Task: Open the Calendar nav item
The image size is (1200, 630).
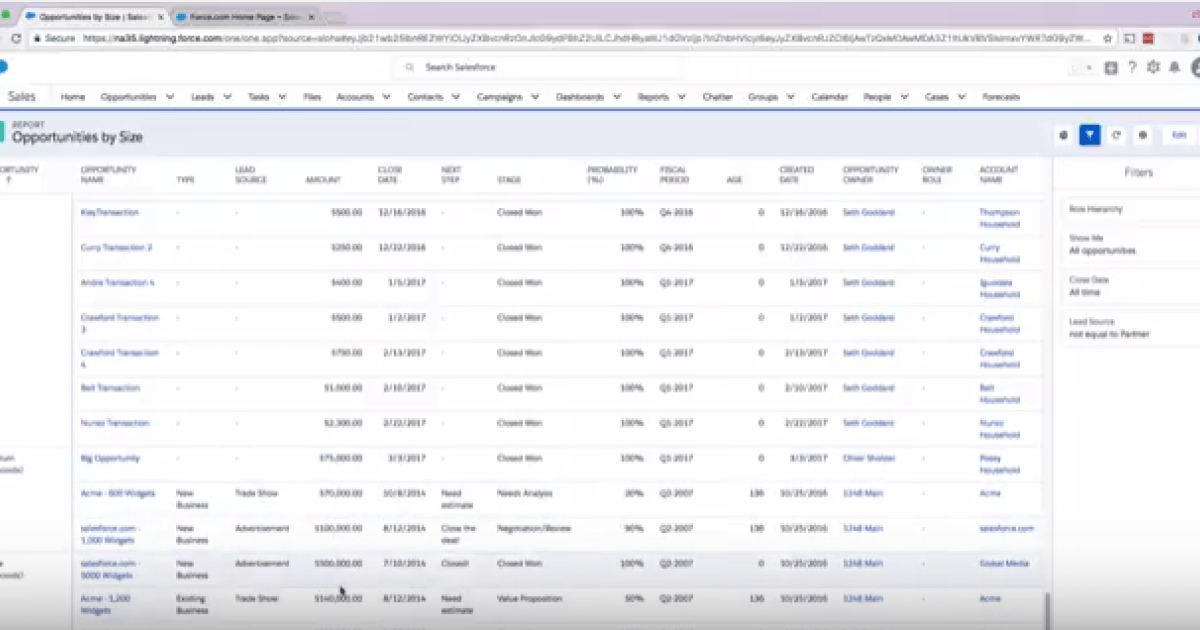Action: (x=830, y=97)
